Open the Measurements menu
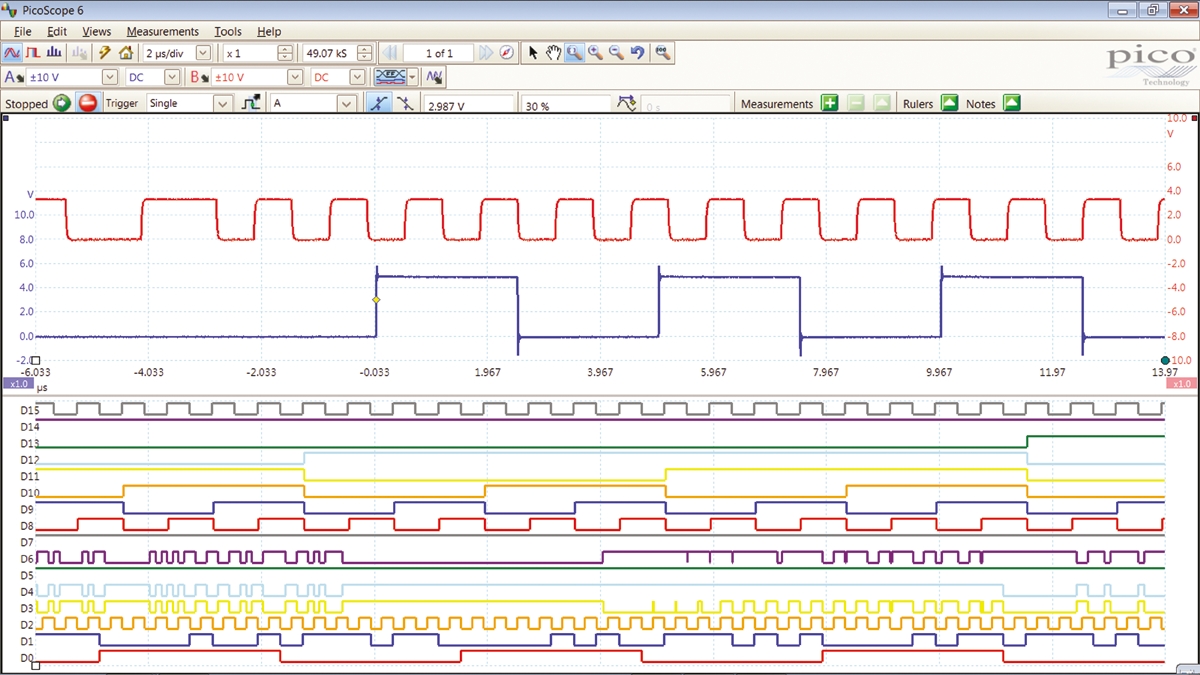The image size is (1200, 675). click(x=163, y=31)
